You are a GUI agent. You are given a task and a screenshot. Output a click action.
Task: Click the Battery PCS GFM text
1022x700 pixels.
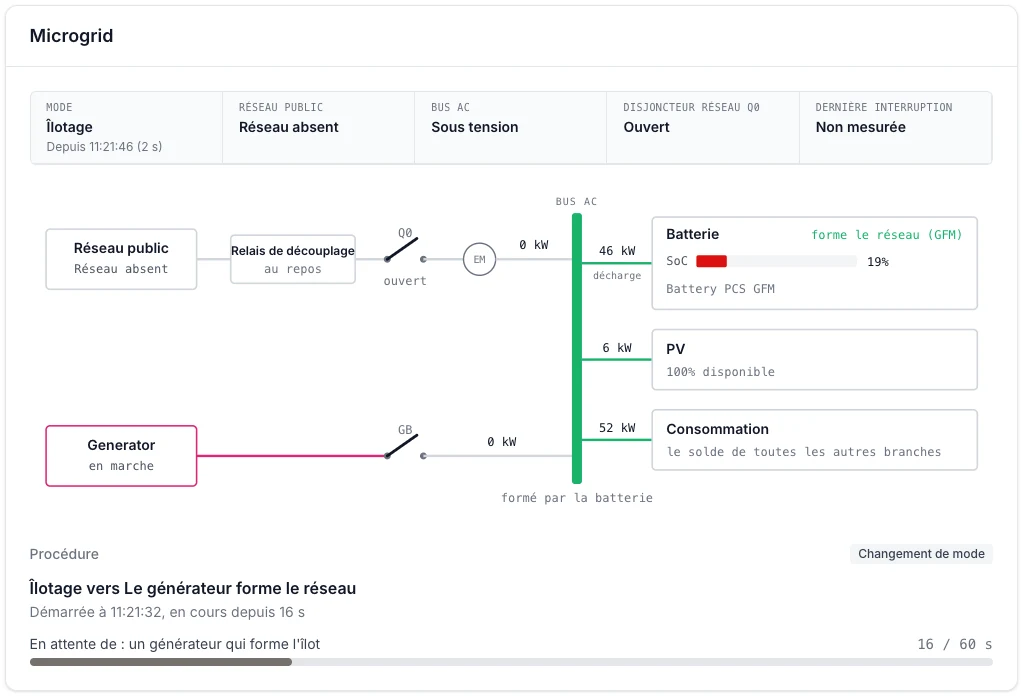720,289
